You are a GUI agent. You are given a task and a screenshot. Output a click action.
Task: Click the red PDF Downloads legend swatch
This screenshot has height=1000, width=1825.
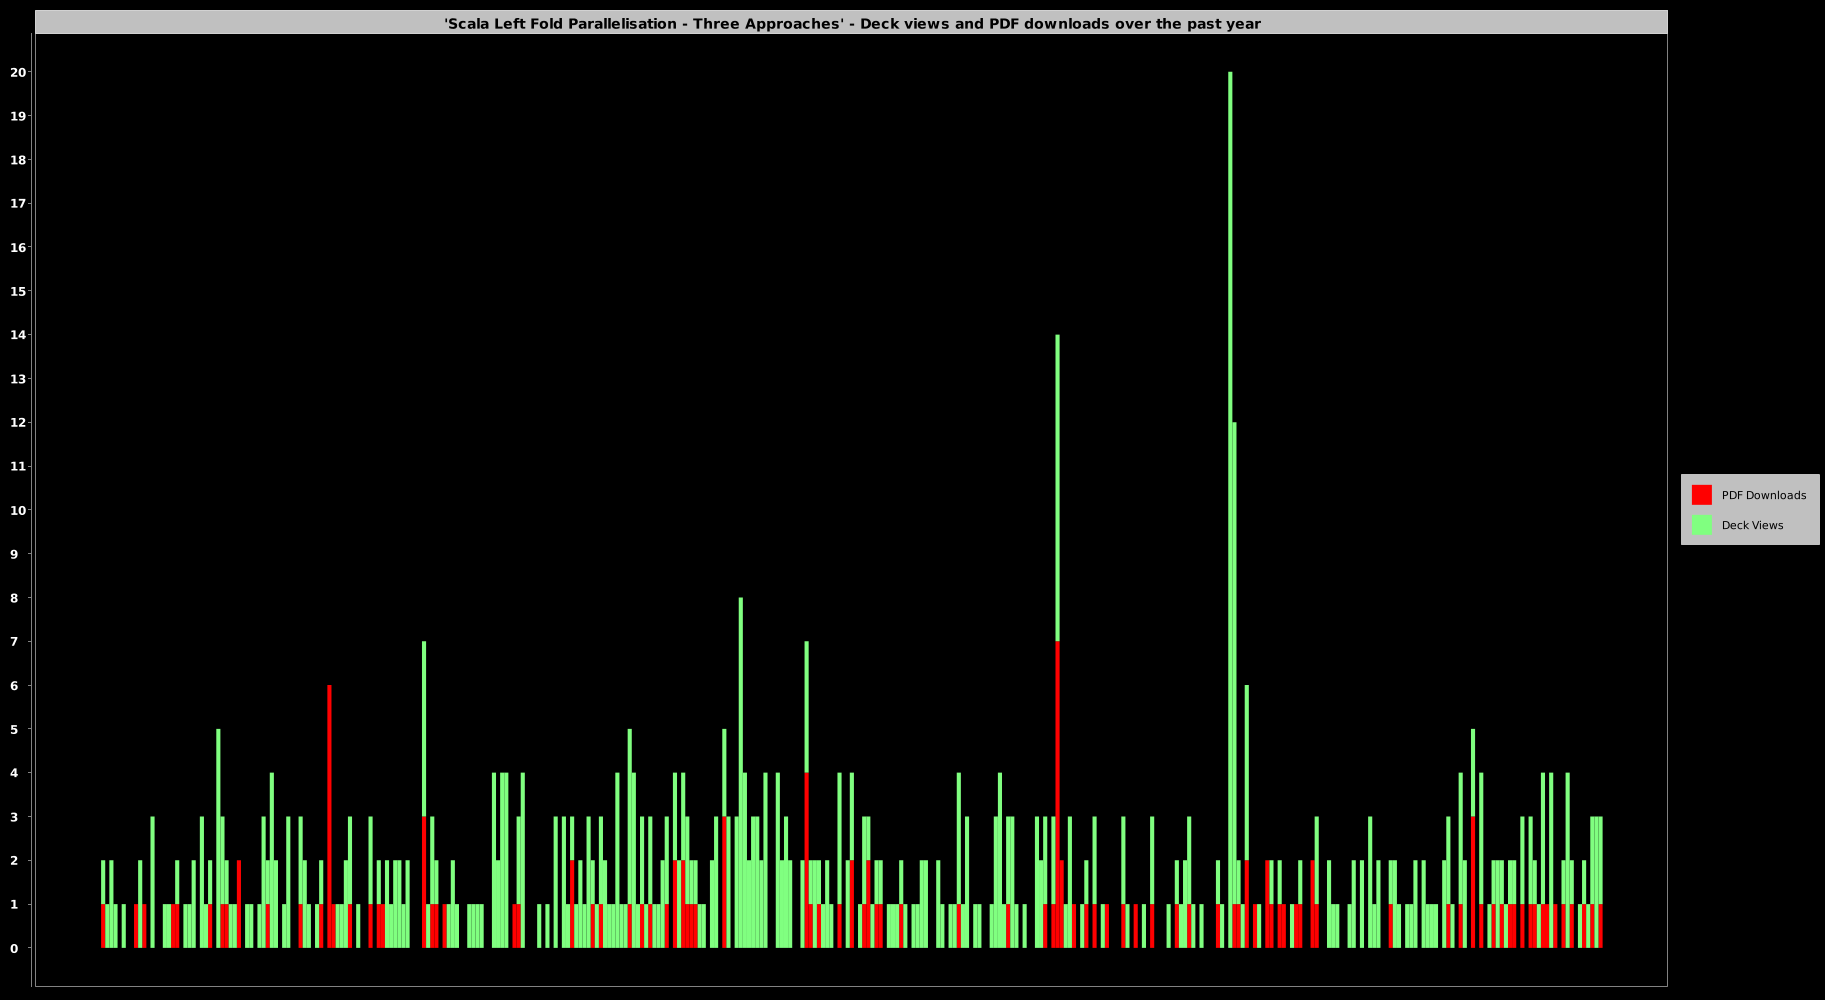click(1701, 495)
